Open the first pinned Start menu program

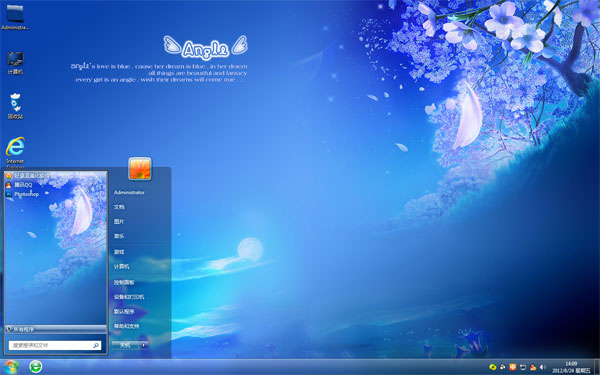coord(27,176)
